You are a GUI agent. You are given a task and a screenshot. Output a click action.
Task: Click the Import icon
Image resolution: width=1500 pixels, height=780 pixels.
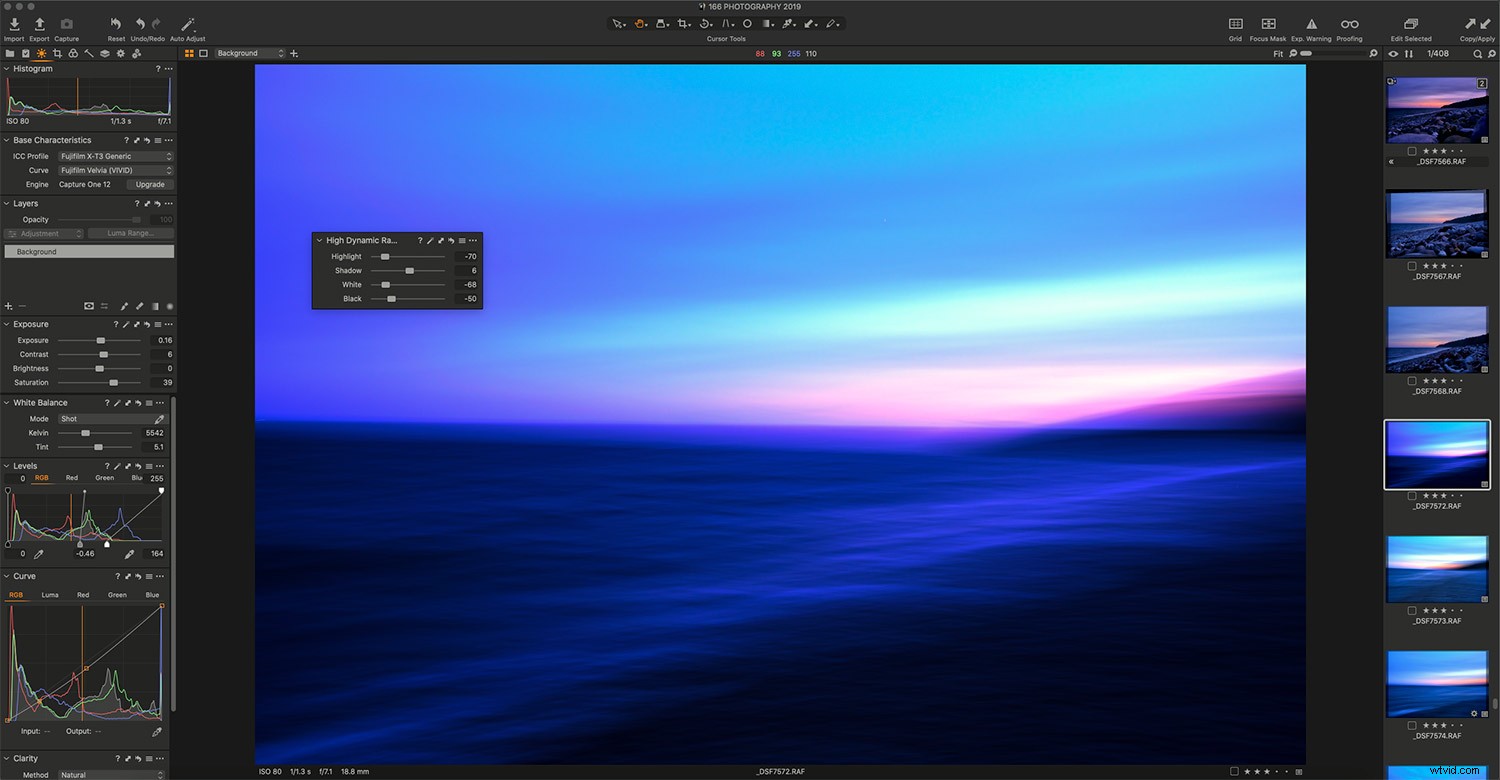pyautogui.click(x=14, y=22)
